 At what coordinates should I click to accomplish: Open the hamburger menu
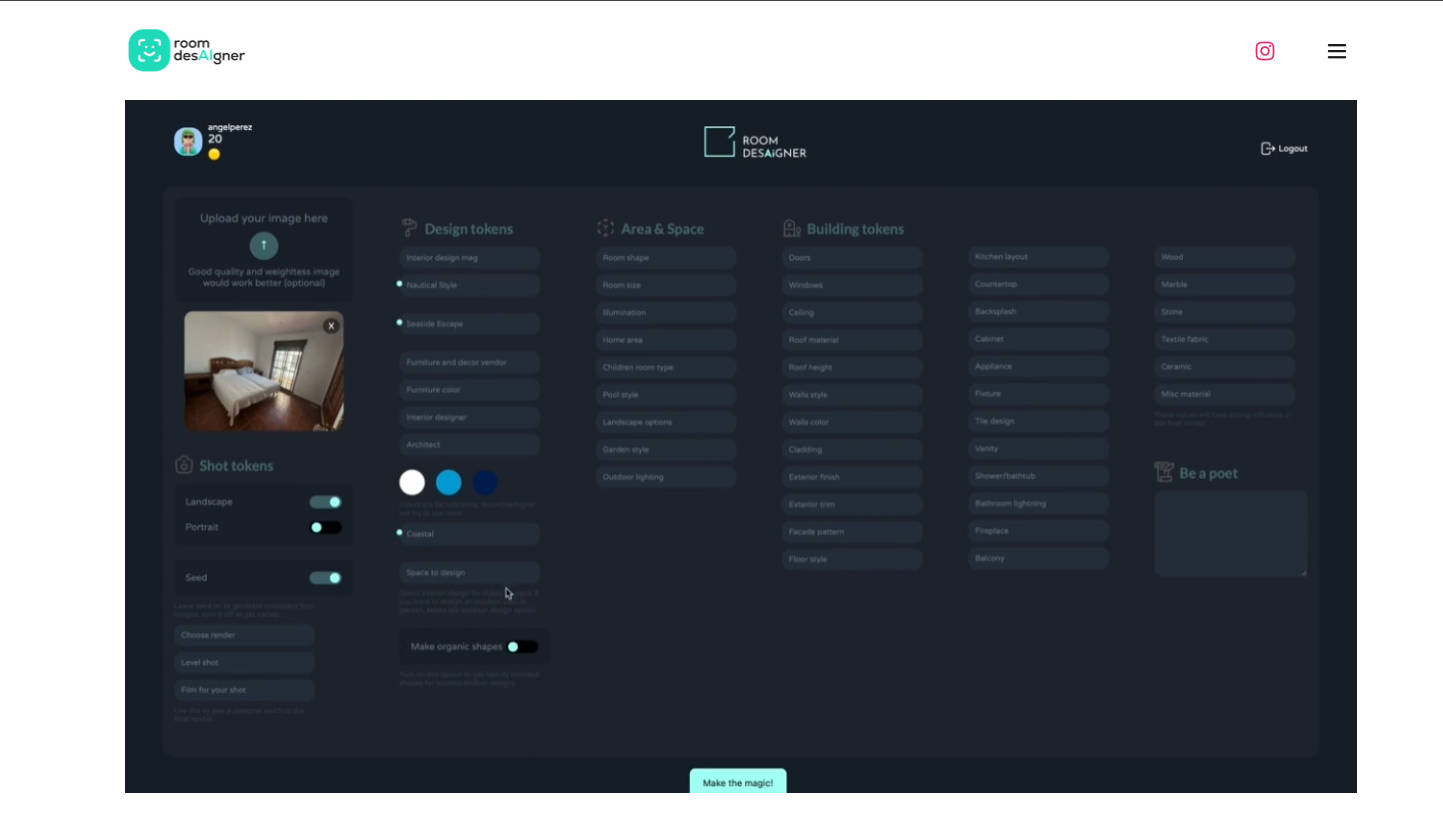click(1336, 51)
